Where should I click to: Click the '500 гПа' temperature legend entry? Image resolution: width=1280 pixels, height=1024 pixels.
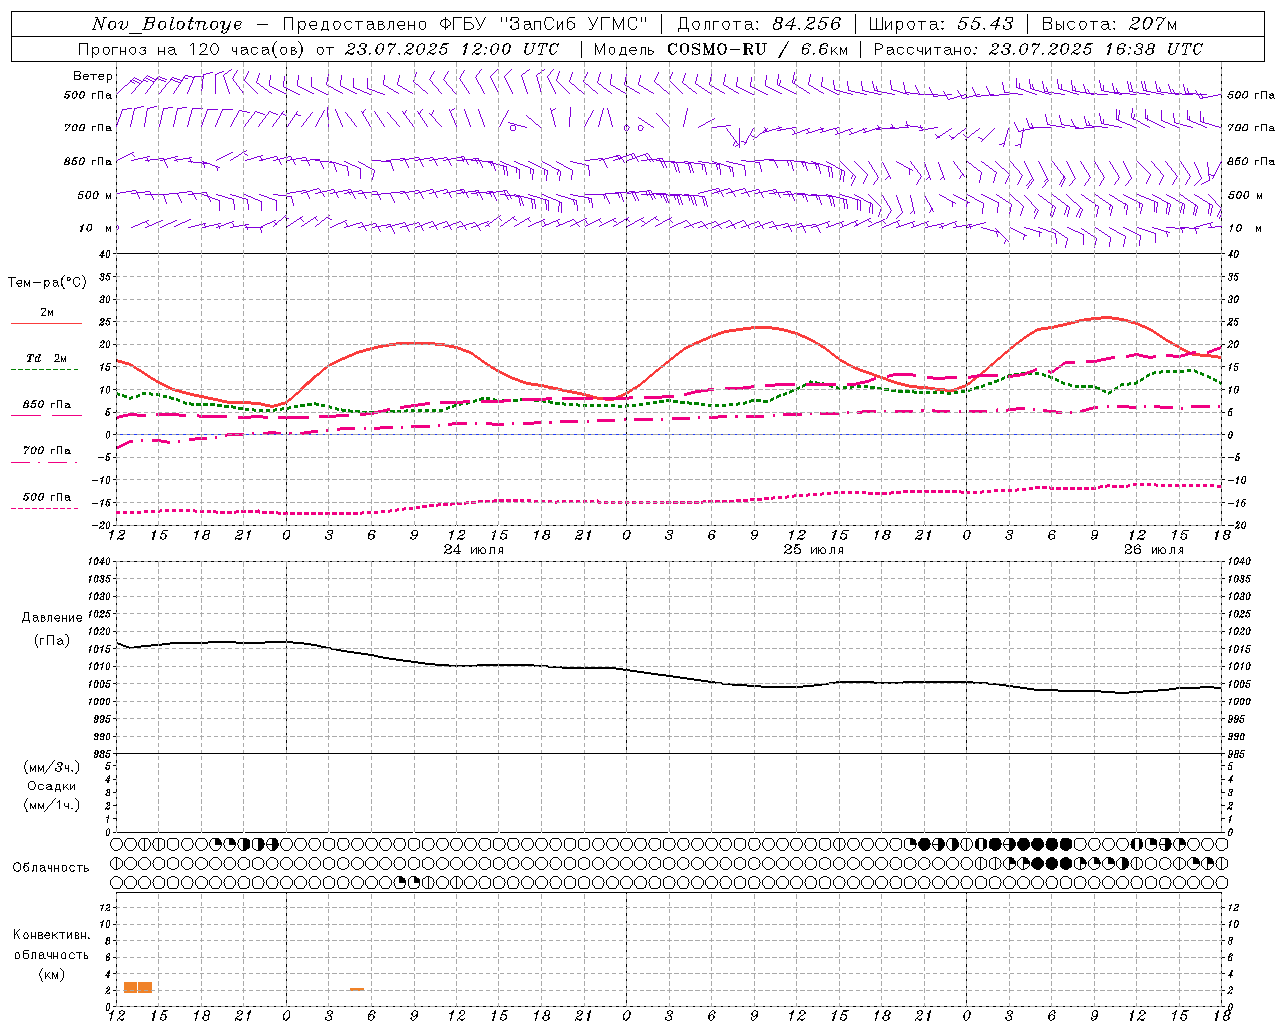point(47,497)
